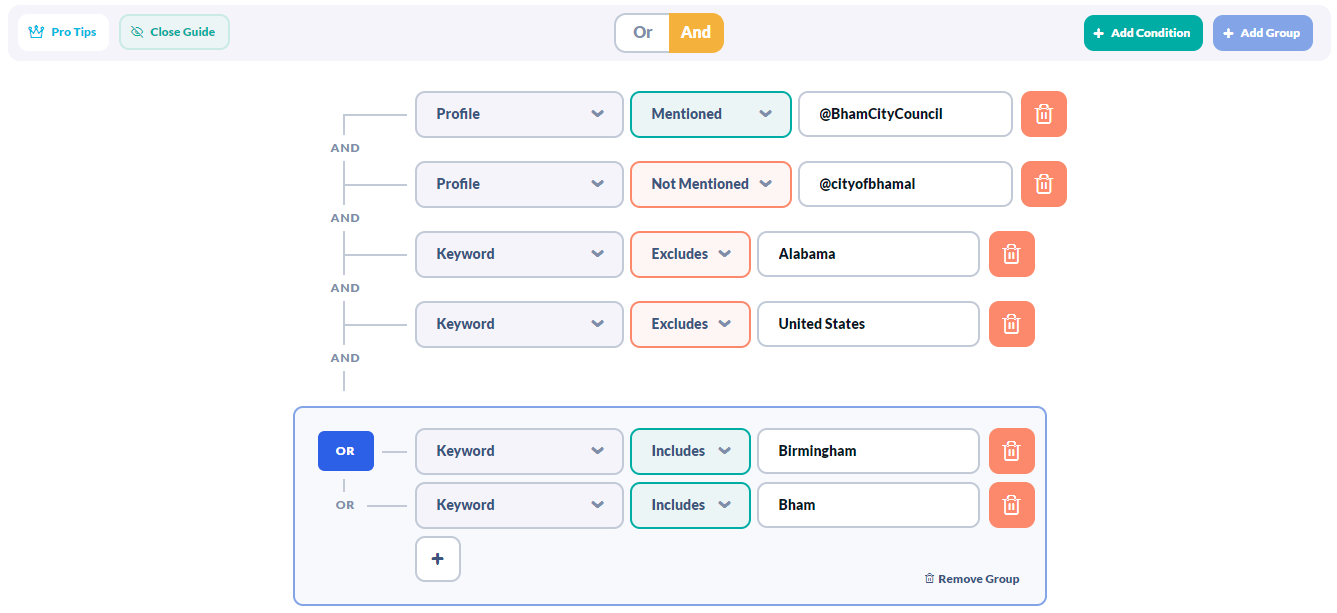Open Profile dropdown for @cityofbhamal row
This screenshot has width=1337, height=613.
coord(520,184)
